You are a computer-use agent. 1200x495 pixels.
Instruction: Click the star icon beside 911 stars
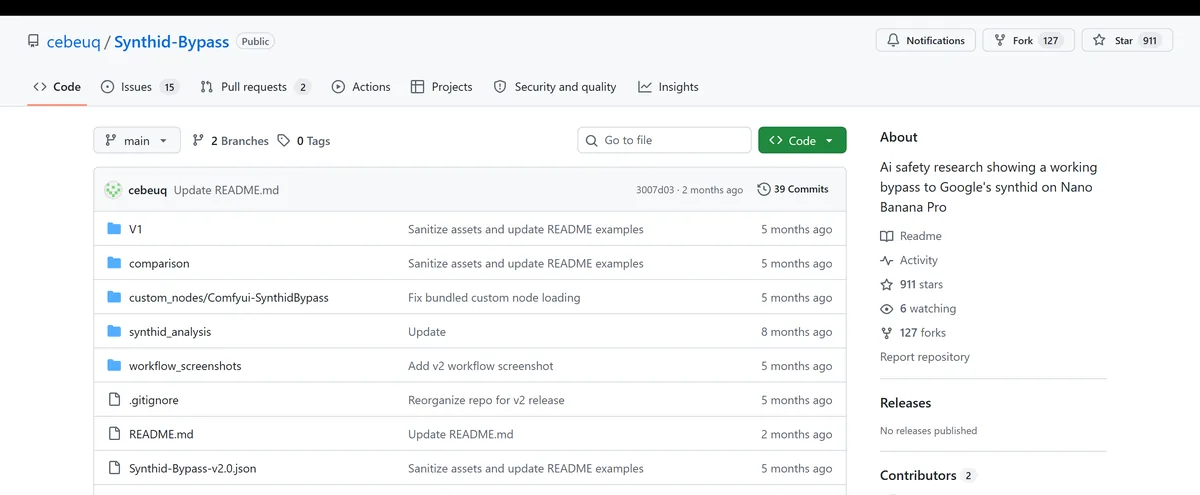pyautogui.click(x=886, y=284)
